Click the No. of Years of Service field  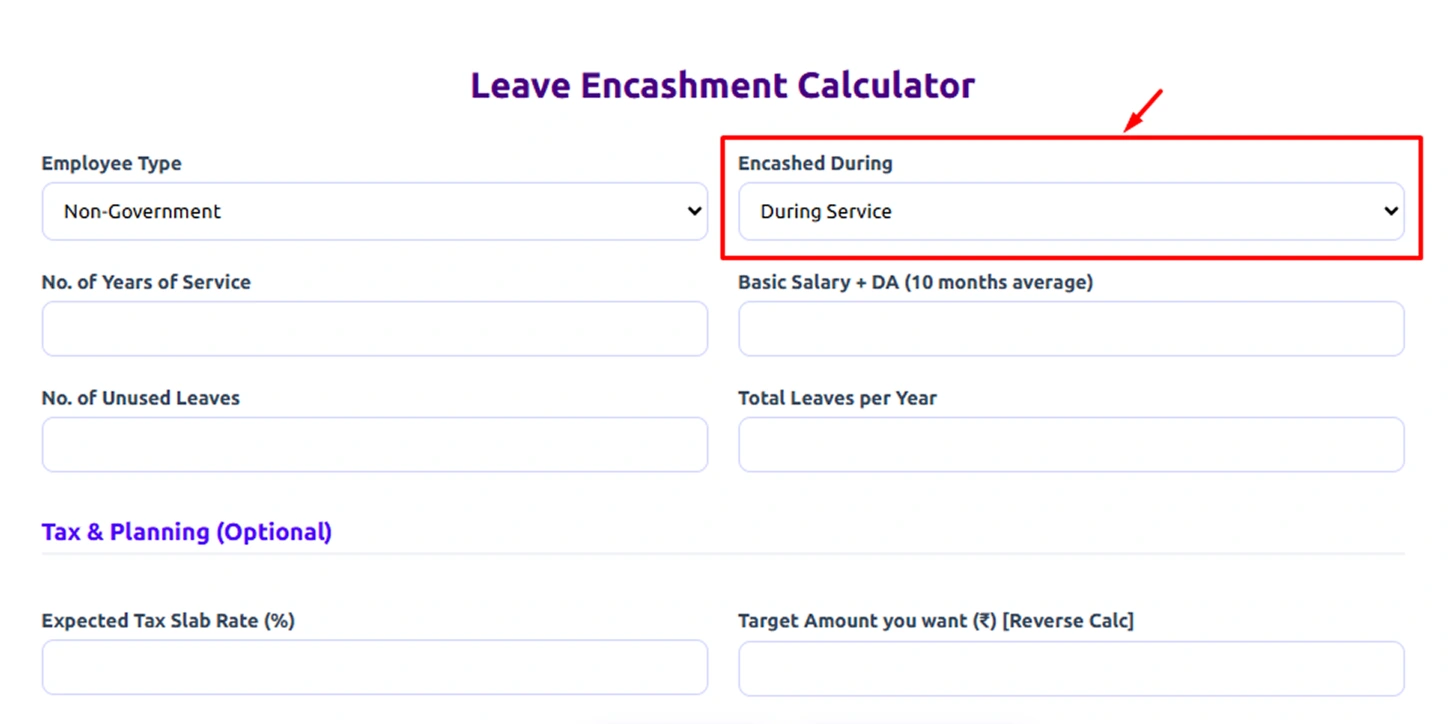[374, 328]
